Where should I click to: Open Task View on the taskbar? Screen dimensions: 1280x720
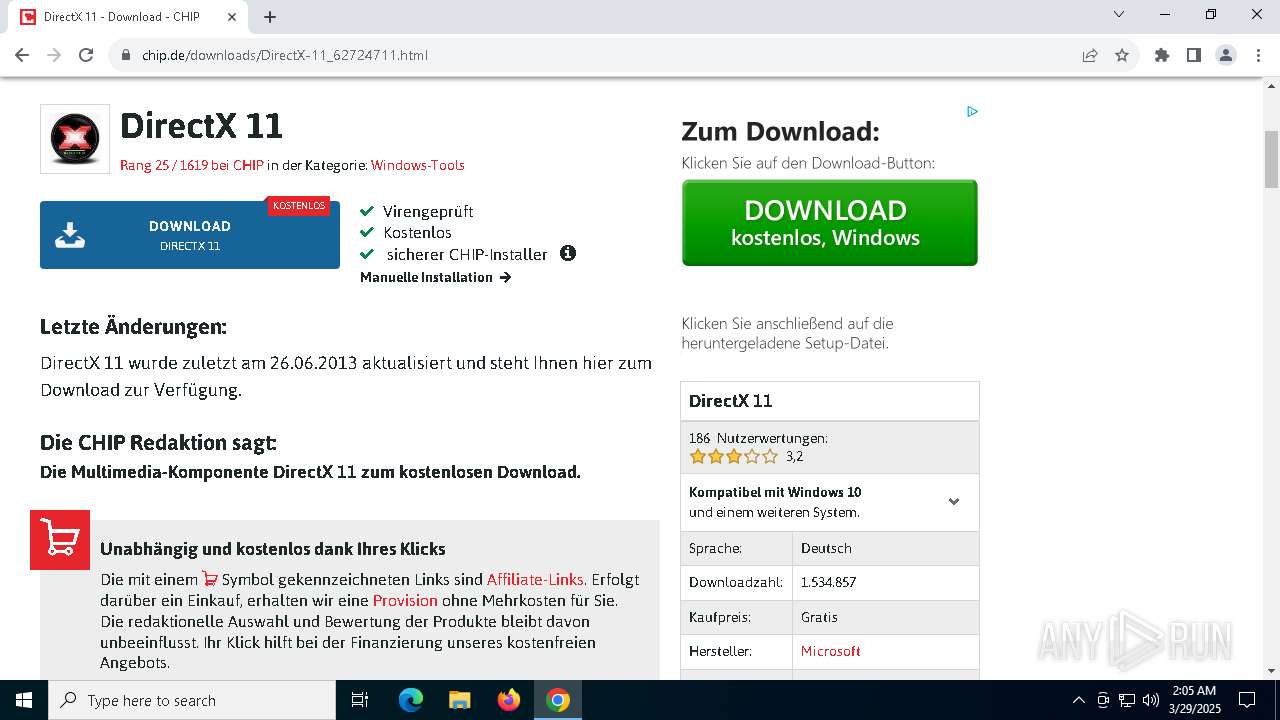point(360,700)
